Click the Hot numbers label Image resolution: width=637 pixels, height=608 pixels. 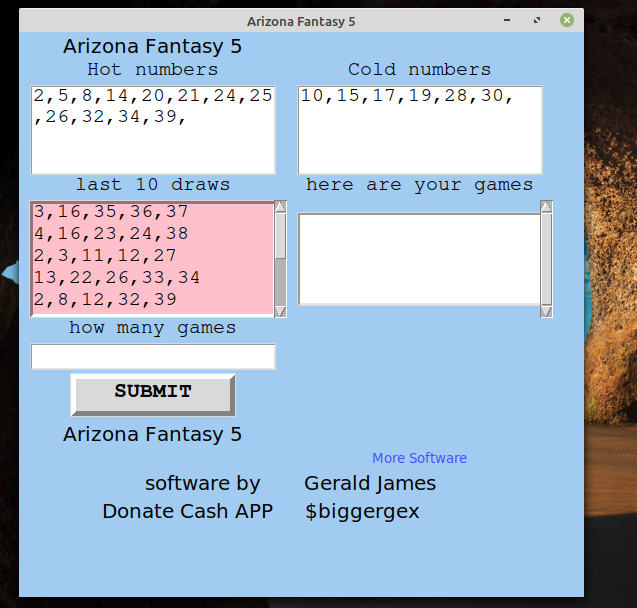[153, 69]
